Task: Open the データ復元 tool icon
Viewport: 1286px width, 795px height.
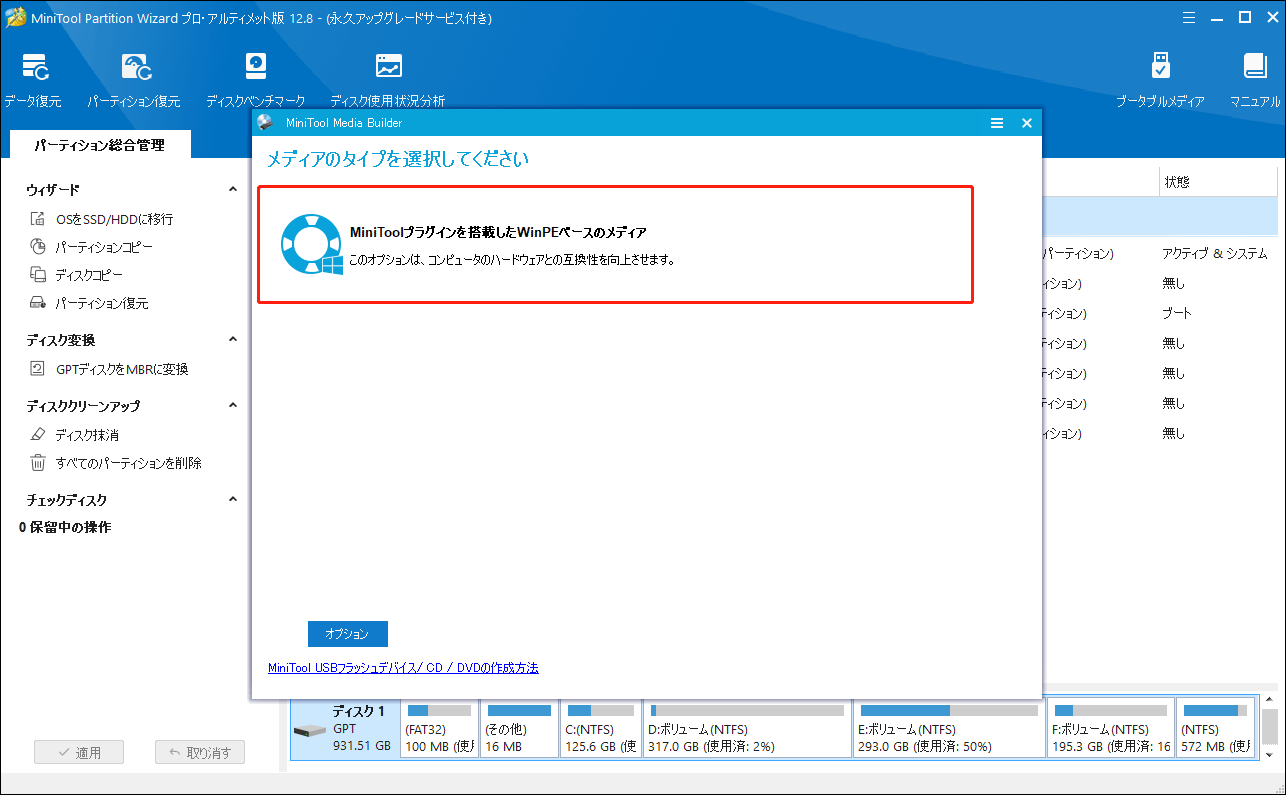Action: pos(36,67)
